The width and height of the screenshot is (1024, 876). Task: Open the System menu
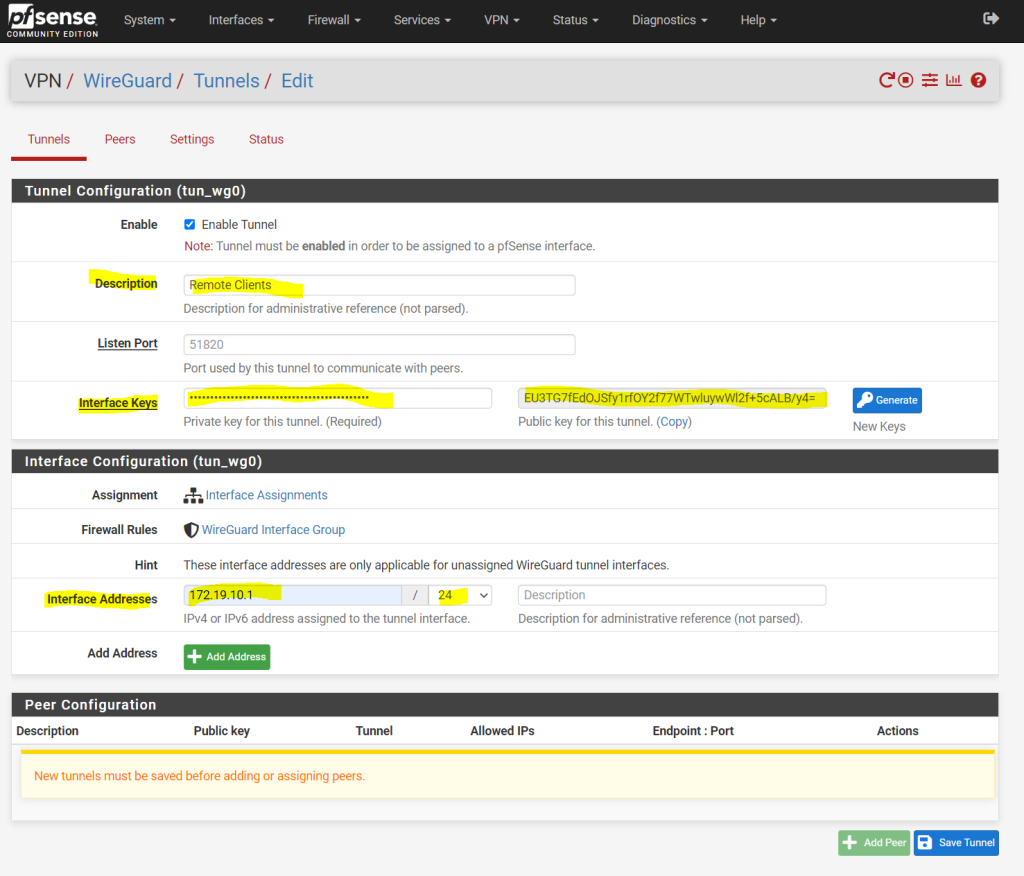pos(150,20)
